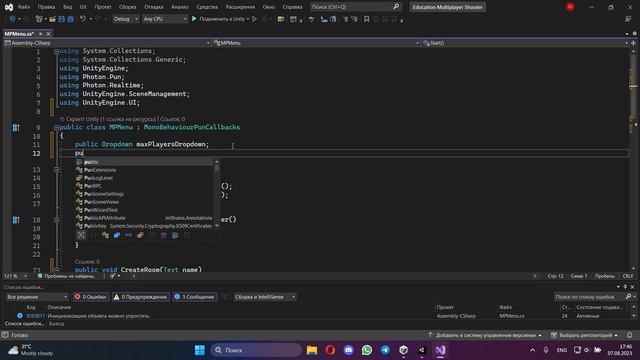Open the Build and IntelliSense source dropdown
640x360 pixels.
pyautogui.click(x=264, y=297)
